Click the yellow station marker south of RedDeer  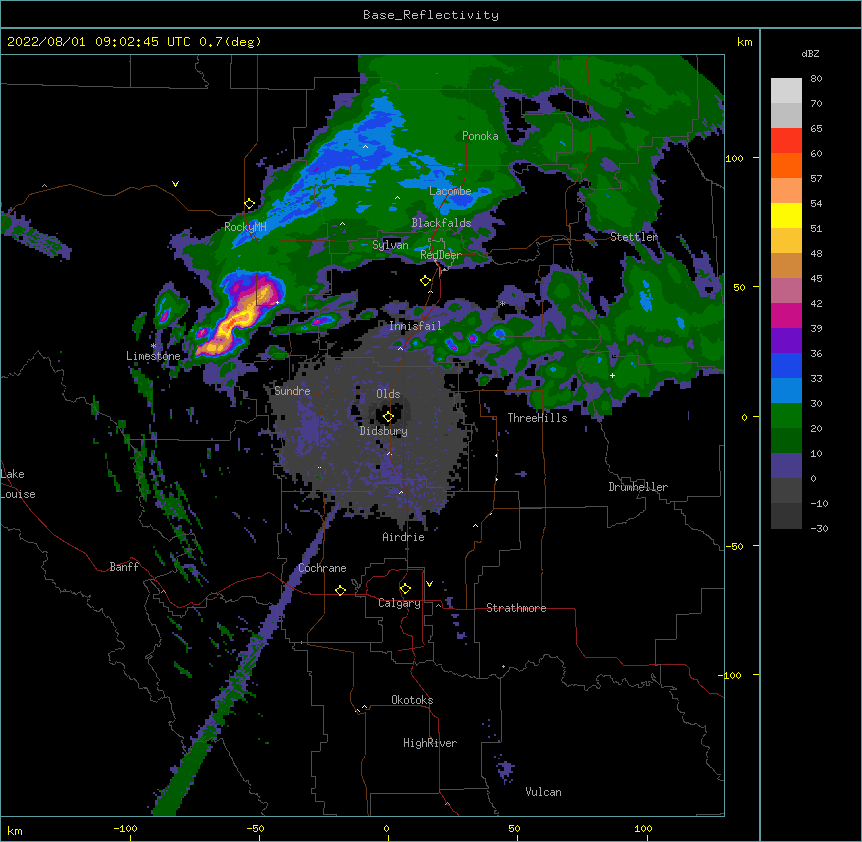point(425,281)
